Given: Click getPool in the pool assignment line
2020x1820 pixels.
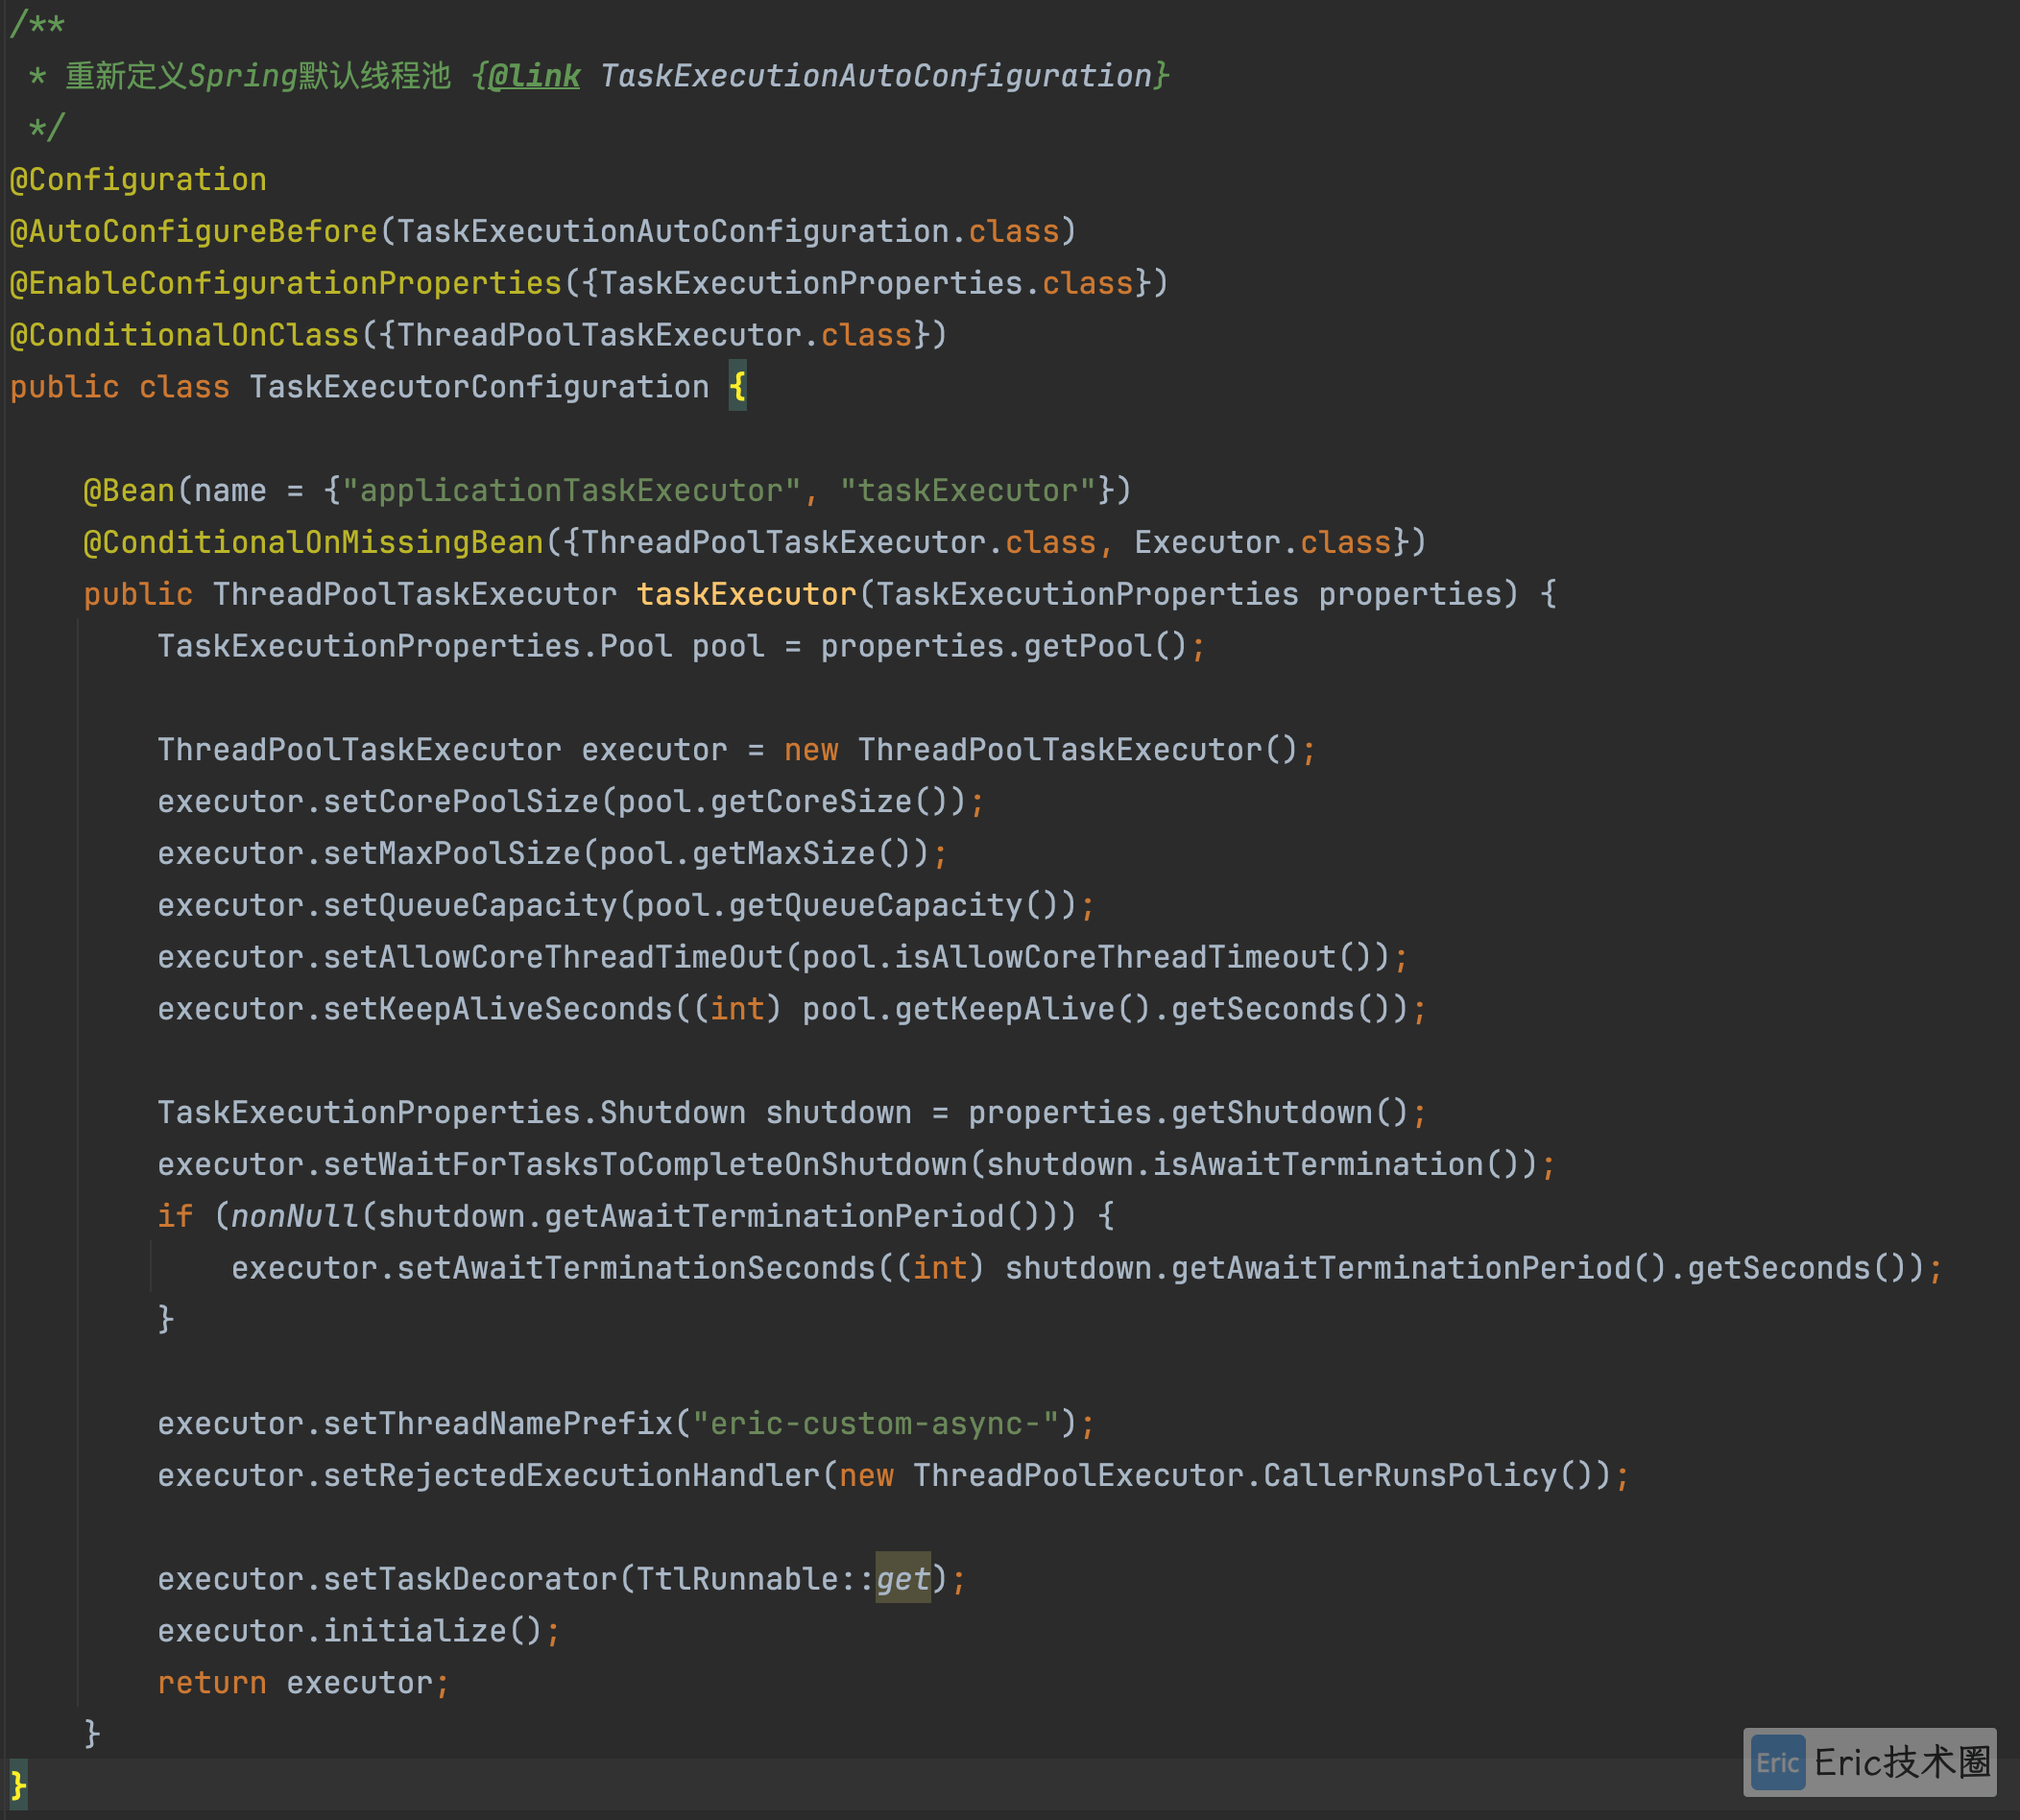Looking at the screenshot, I should (x=1088, y=647).
